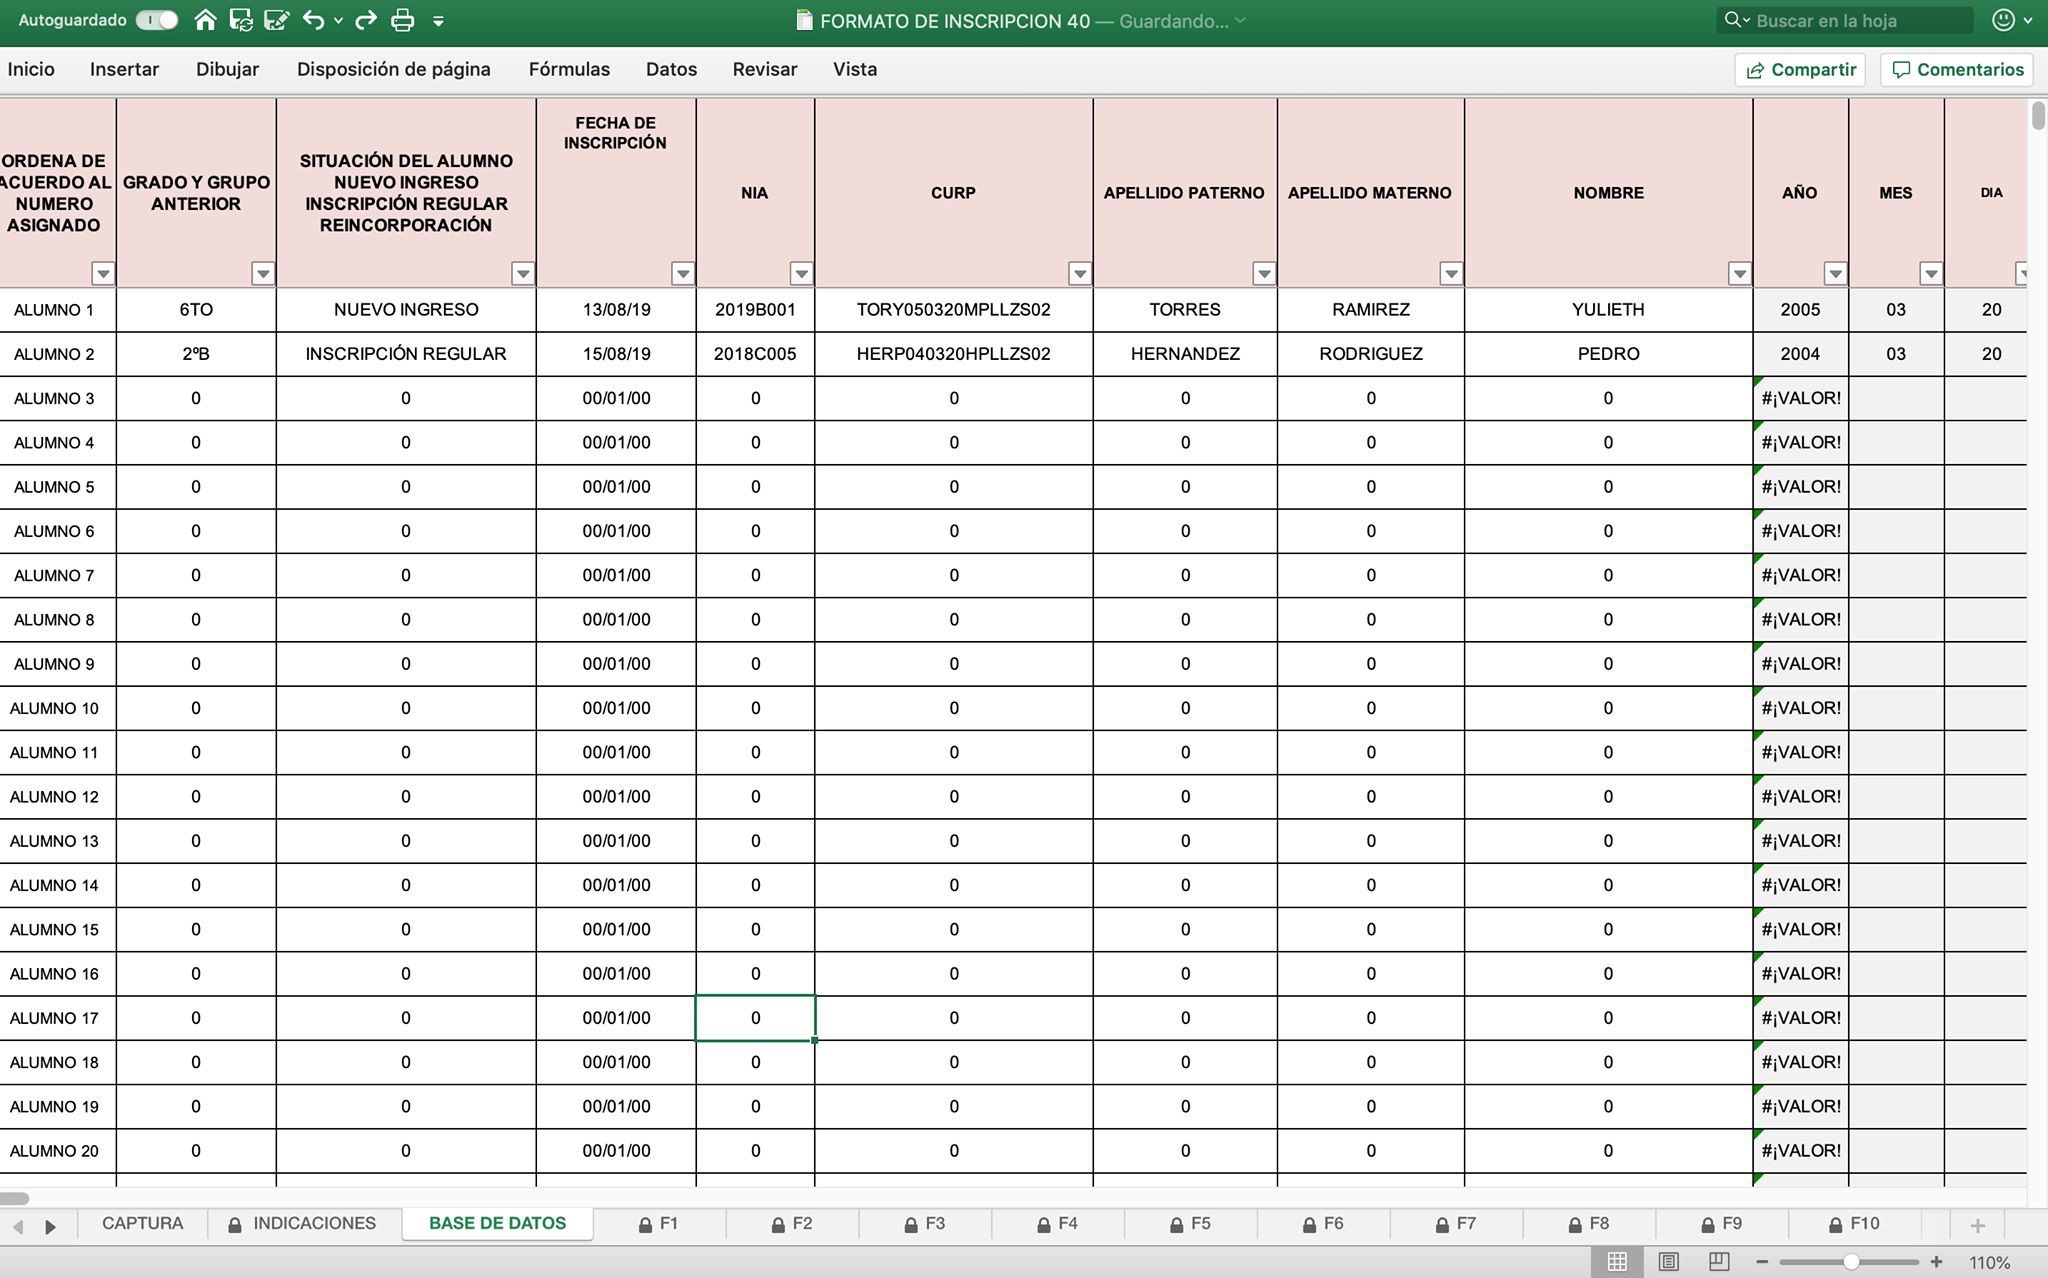Screen dimensions: 2048x1278
Task: Click the Compartir button
Action: click(1801, 69)
